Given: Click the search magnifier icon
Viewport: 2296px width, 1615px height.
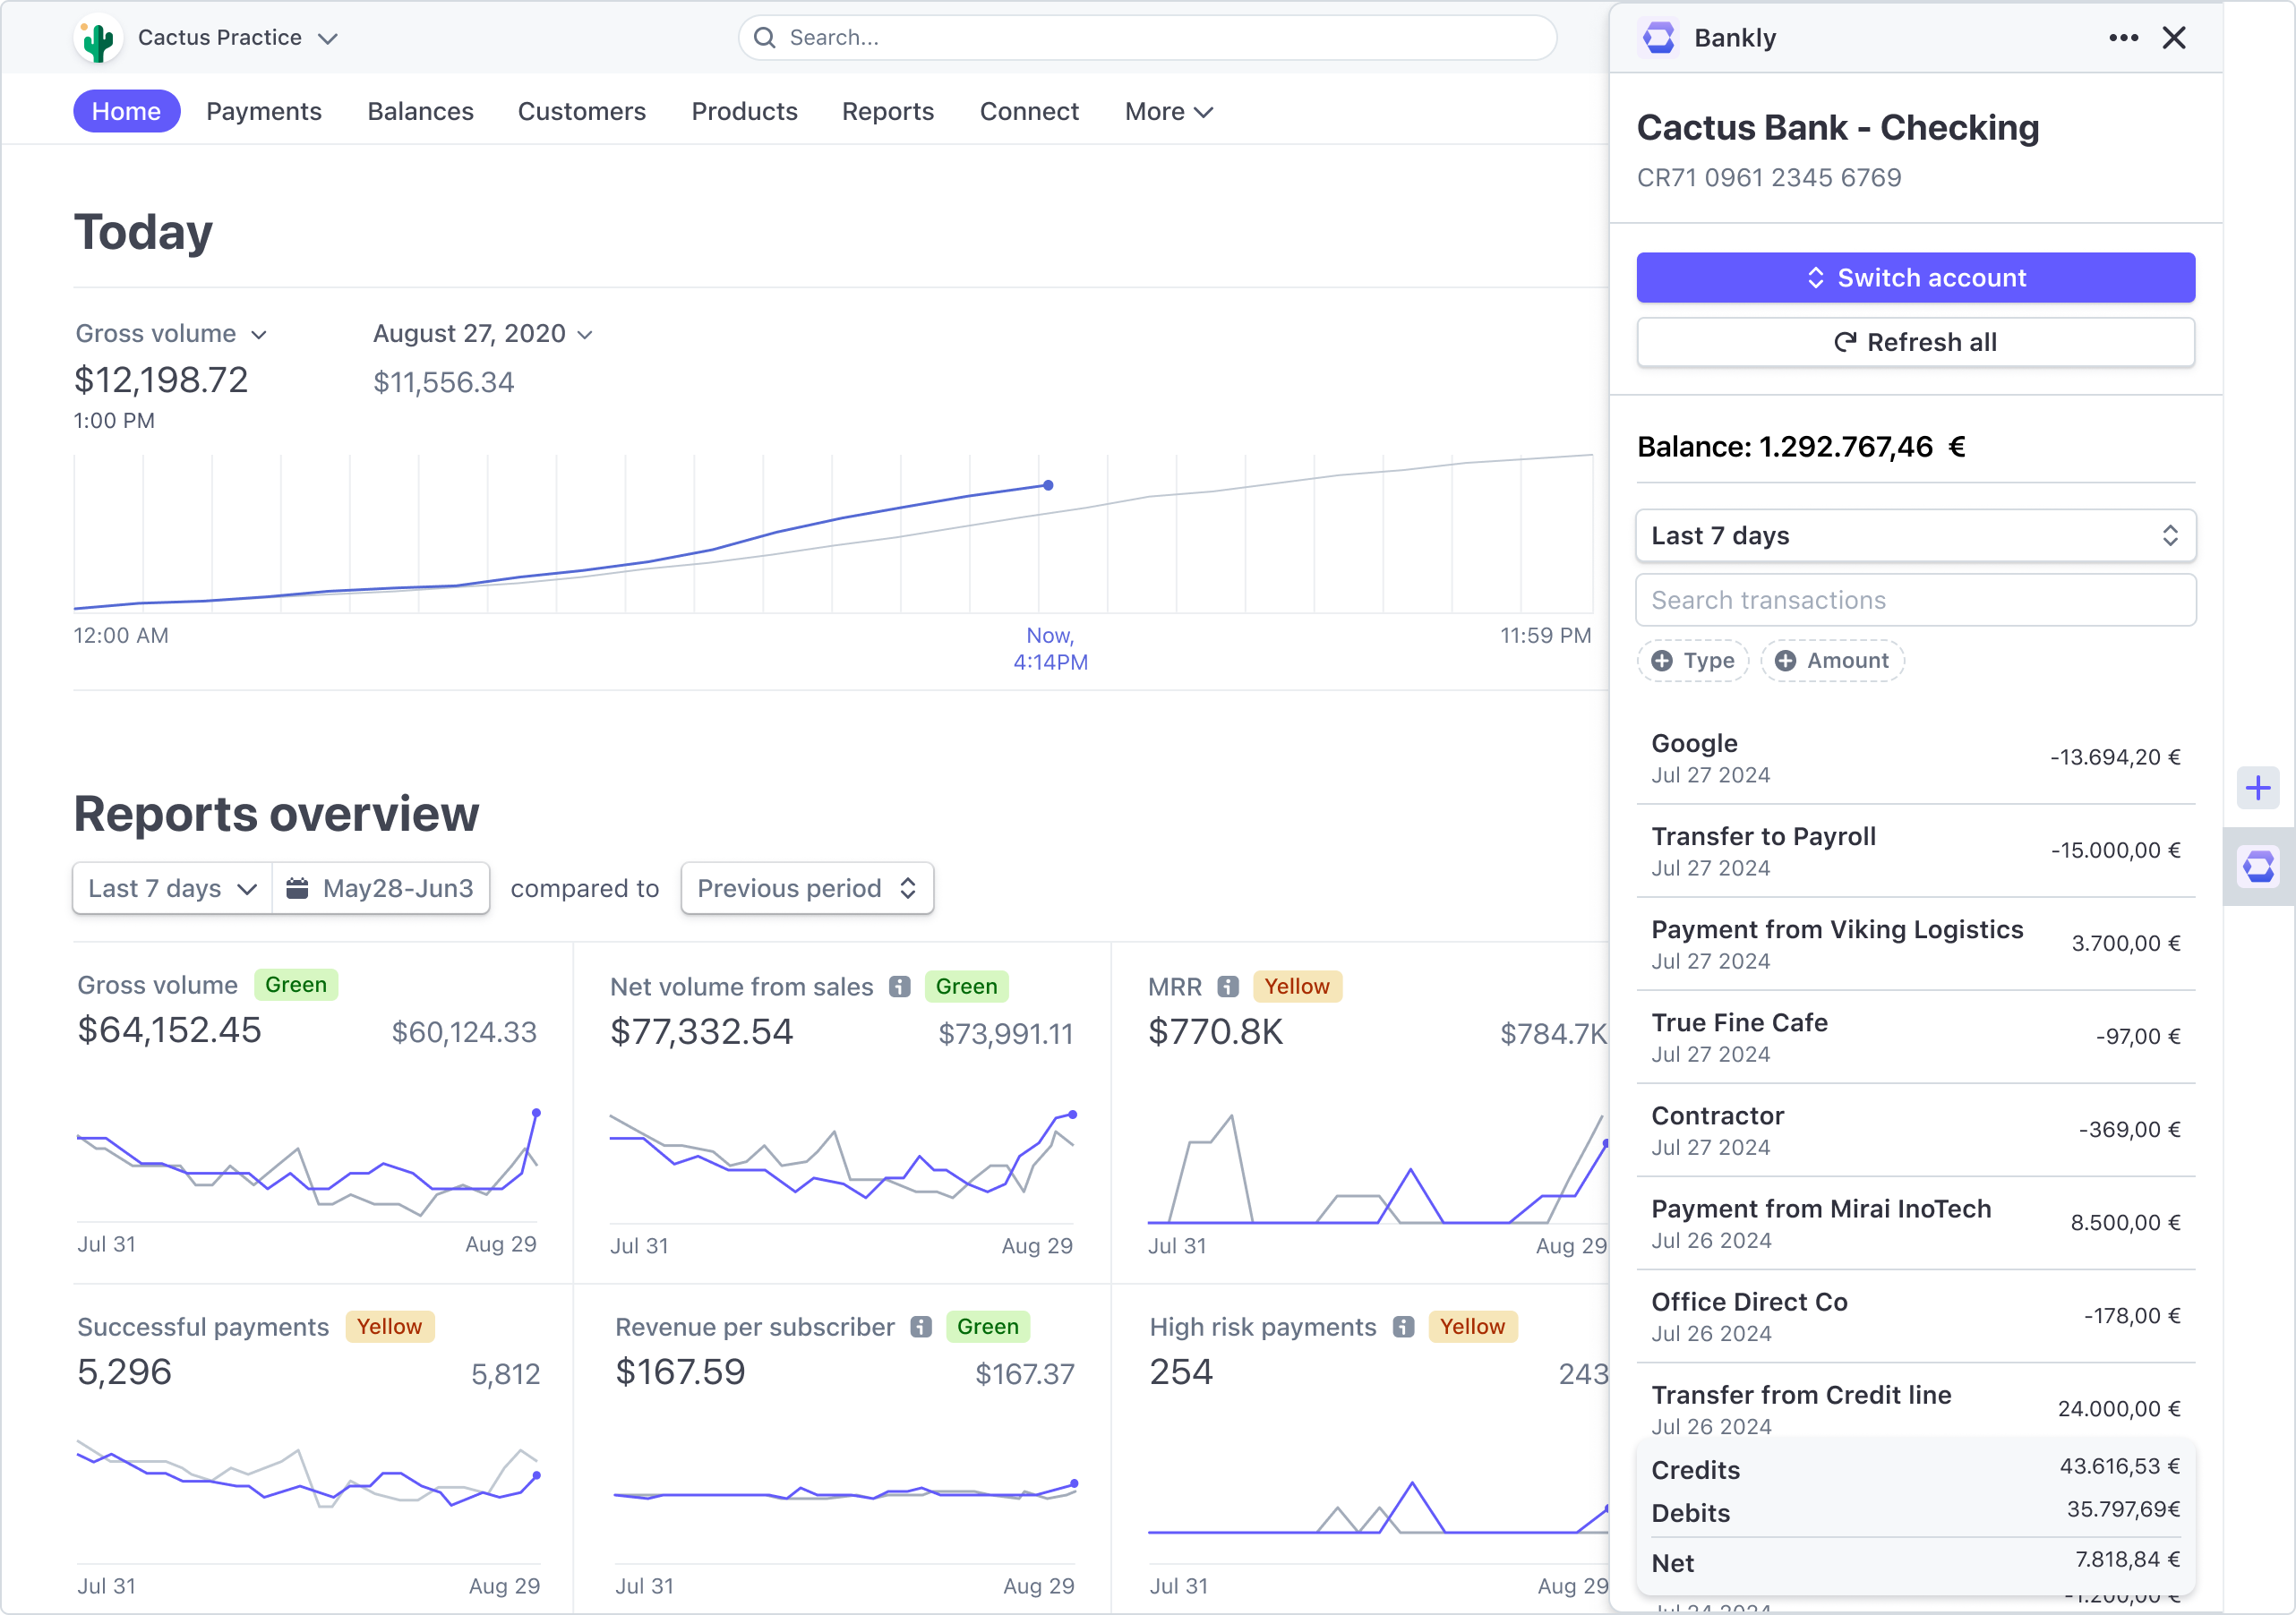Looking at the screenshot, I should (765, 37).
